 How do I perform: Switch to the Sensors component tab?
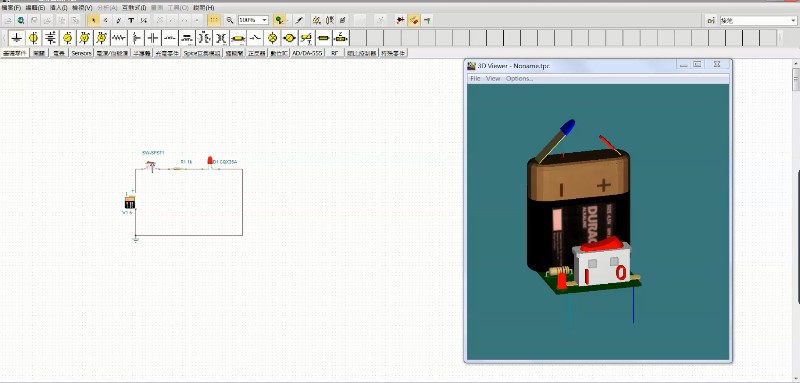coord(82,53)
